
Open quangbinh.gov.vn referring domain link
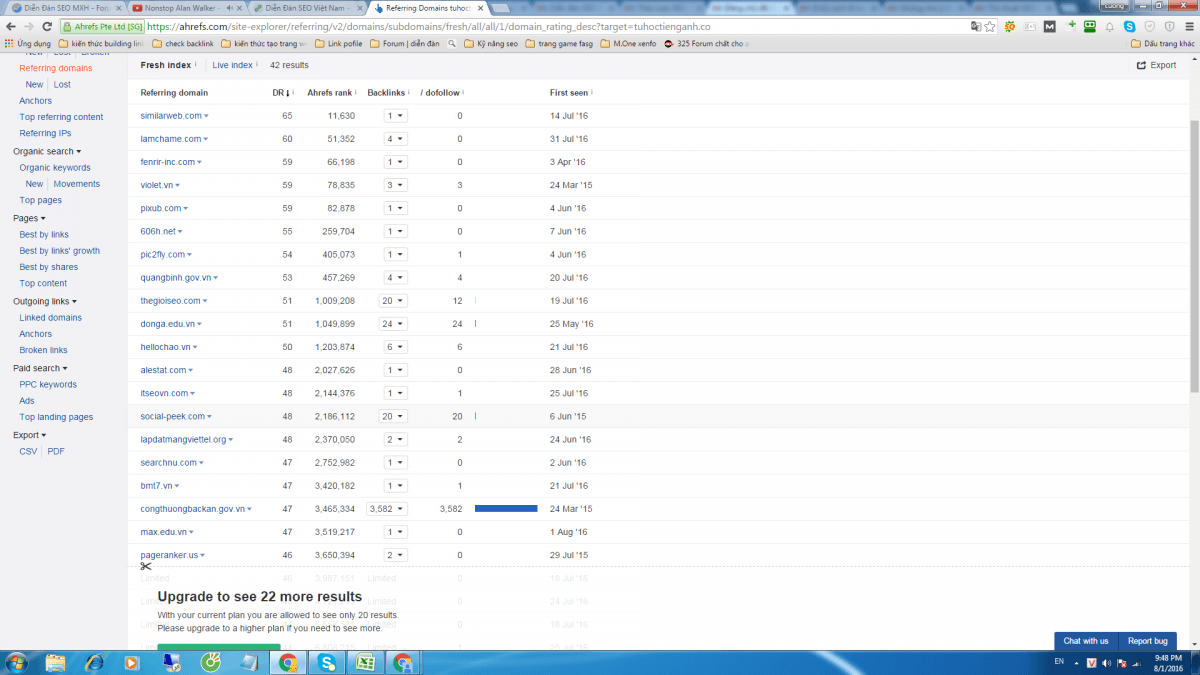[x=176, y=278]
